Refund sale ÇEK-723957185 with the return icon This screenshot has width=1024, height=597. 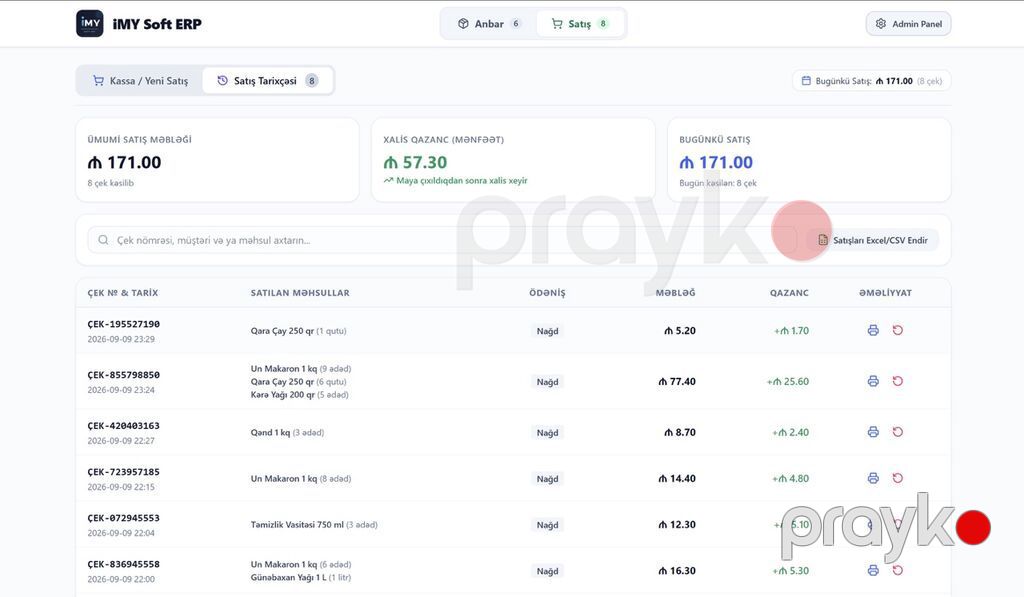(898, 478)
